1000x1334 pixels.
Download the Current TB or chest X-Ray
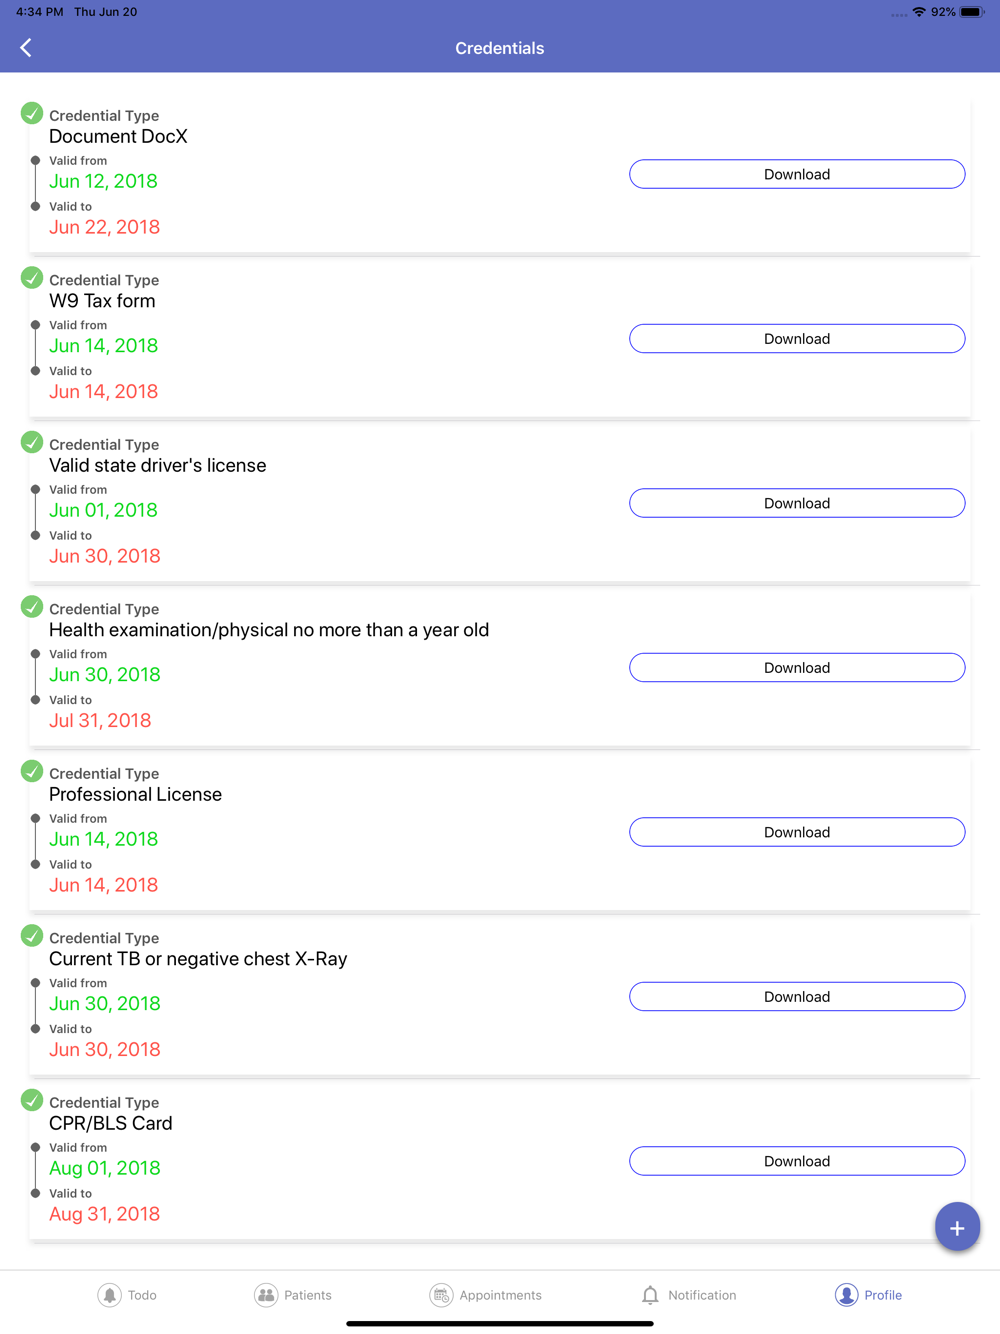click(x=797, y=997)
